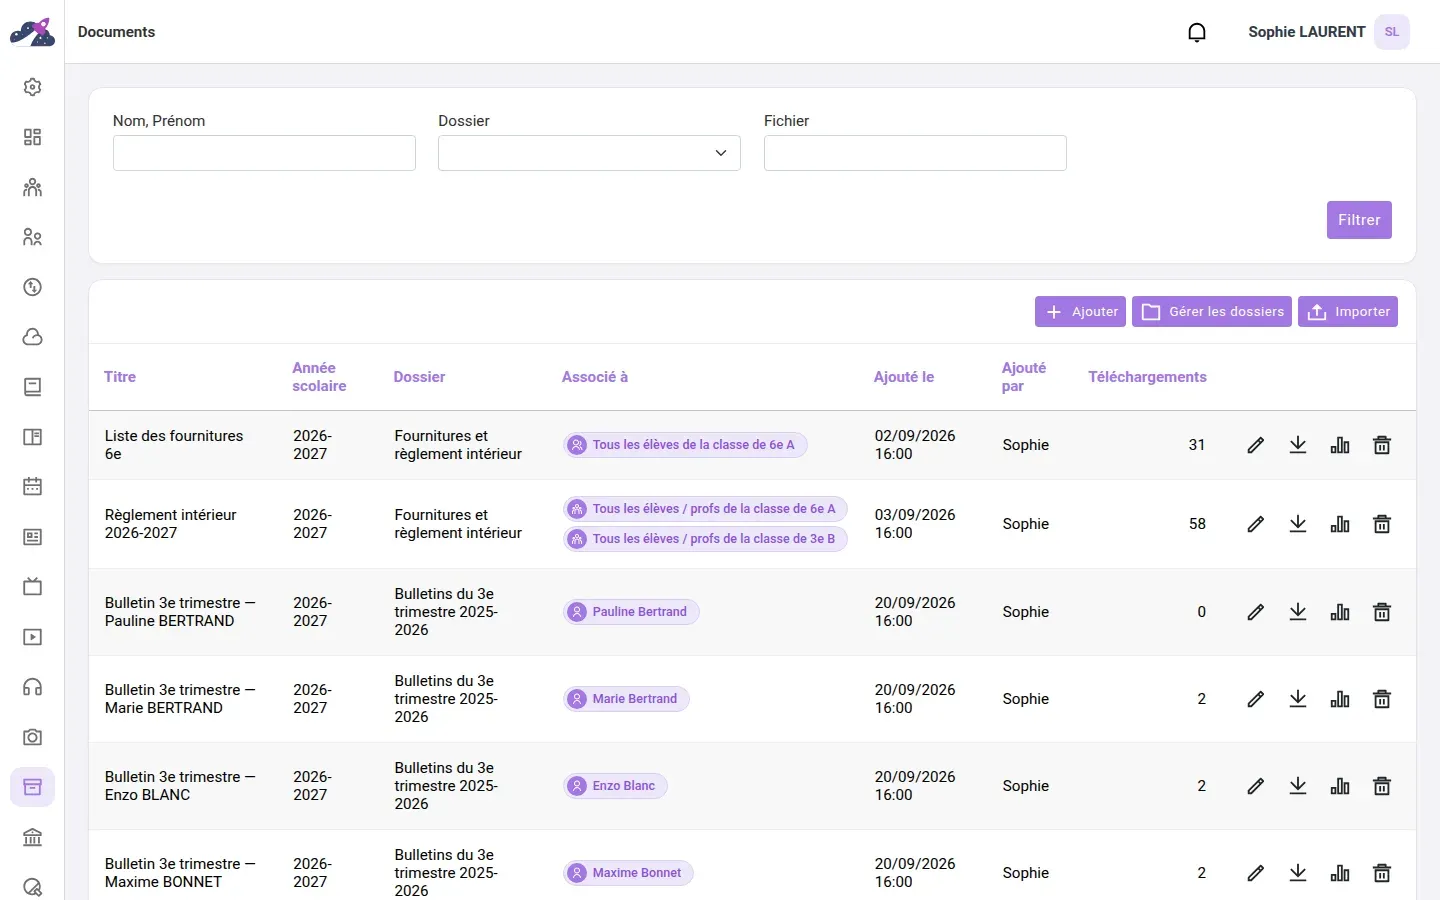Open the video play icon in sidebar

tap(32, 637)
